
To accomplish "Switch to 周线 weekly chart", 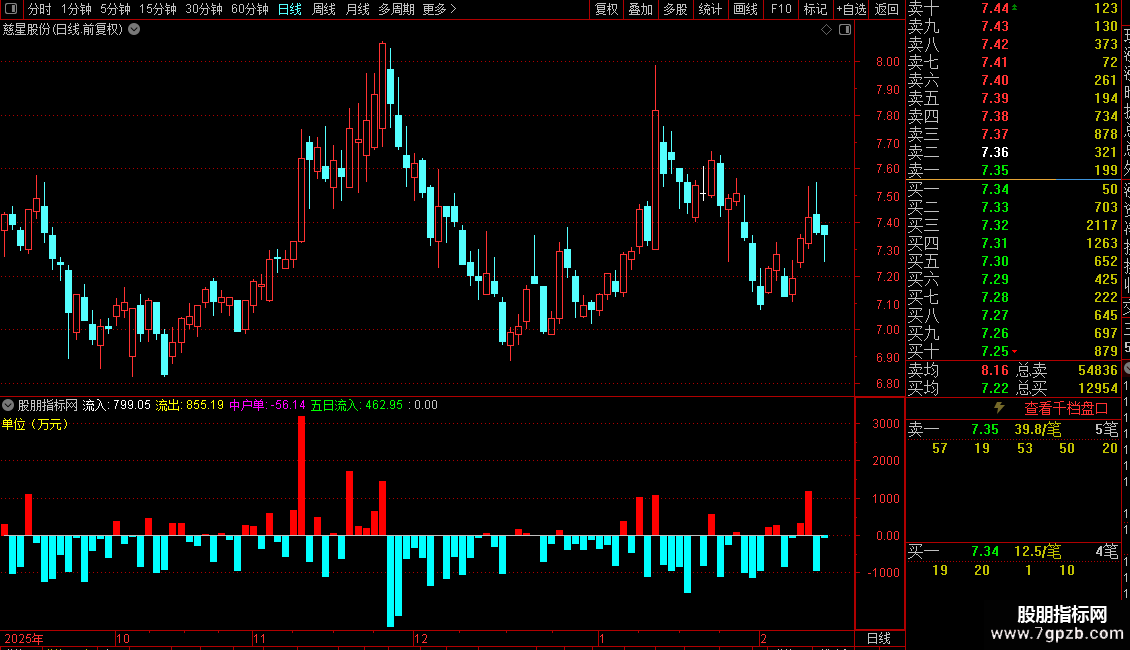I will click(x=324, y=9).
